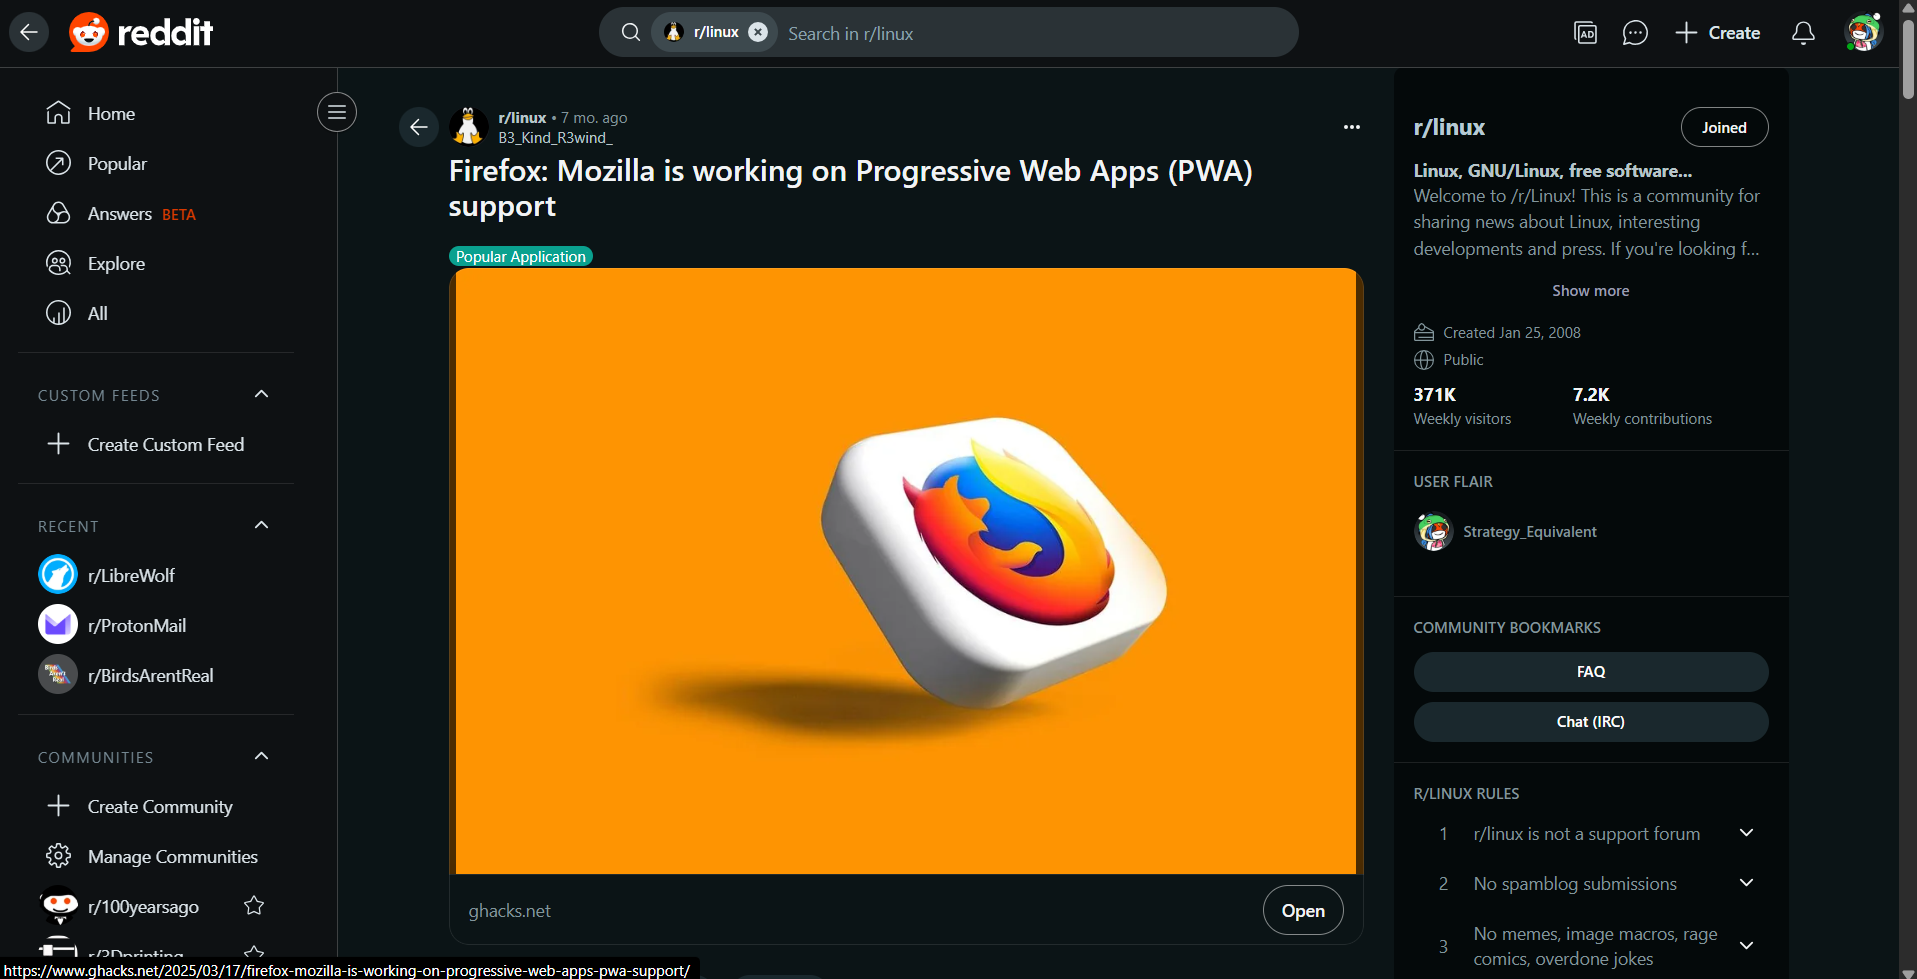
Task: Click the Explore icon in sidebar
Action: tap(59, 263)
